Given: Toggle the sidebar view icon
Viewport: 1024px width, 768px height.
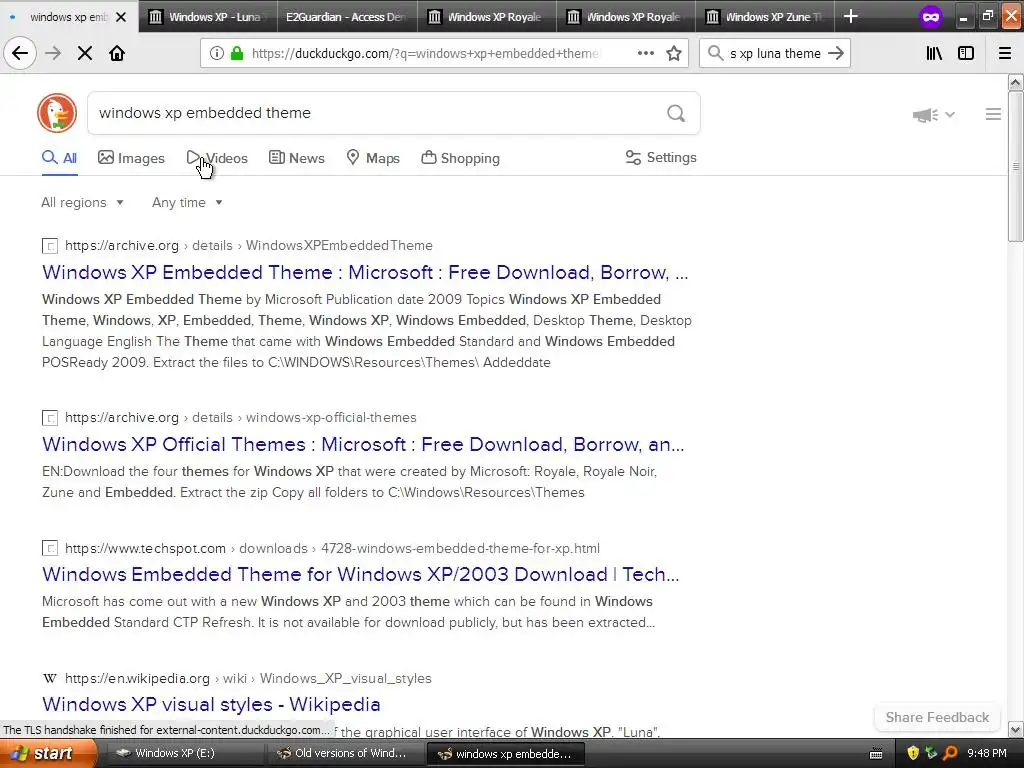Looking at the screenshot, I should click(x=966, y=53).
